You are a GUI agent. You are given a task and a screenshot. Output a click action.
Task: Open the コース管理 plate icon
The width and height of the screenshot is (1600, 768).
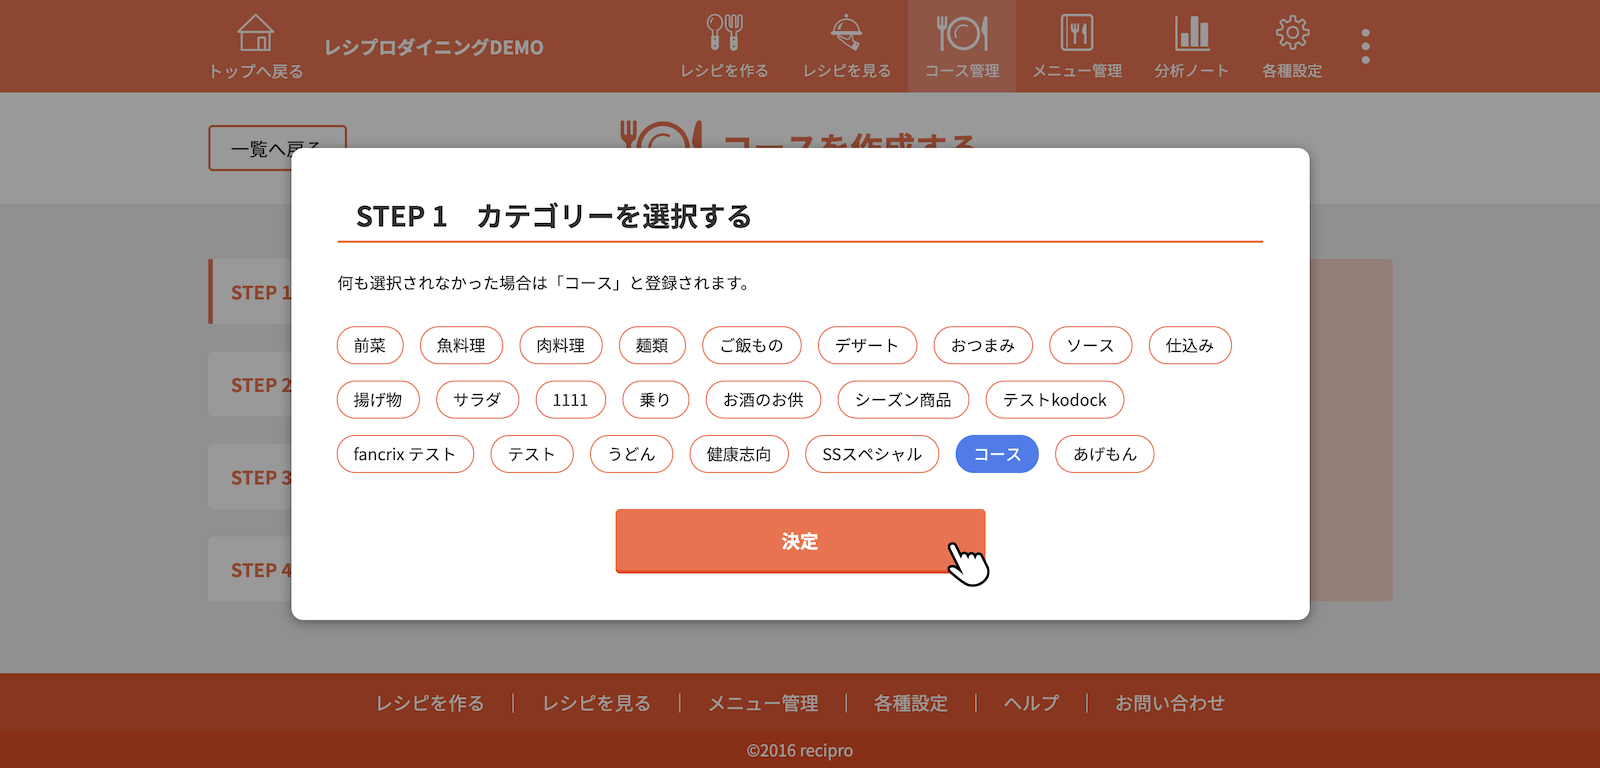point(961,34)
